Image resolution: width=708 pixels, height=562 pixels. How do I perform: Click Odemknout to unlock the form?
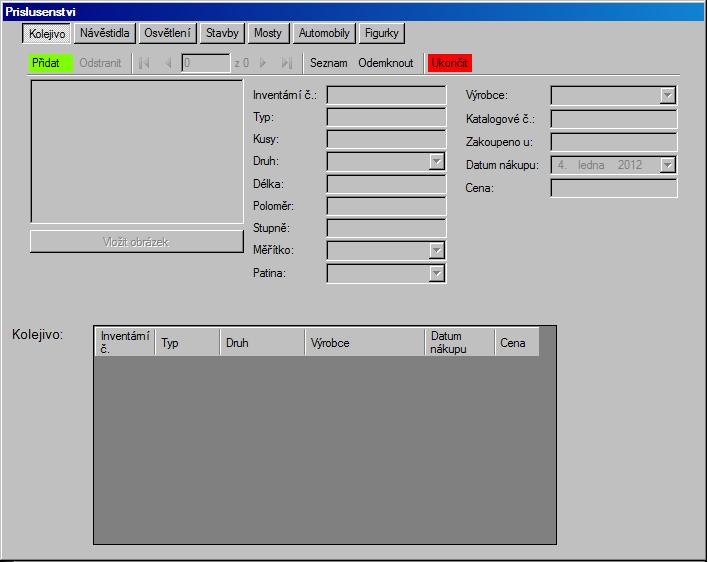click(385, 63)
